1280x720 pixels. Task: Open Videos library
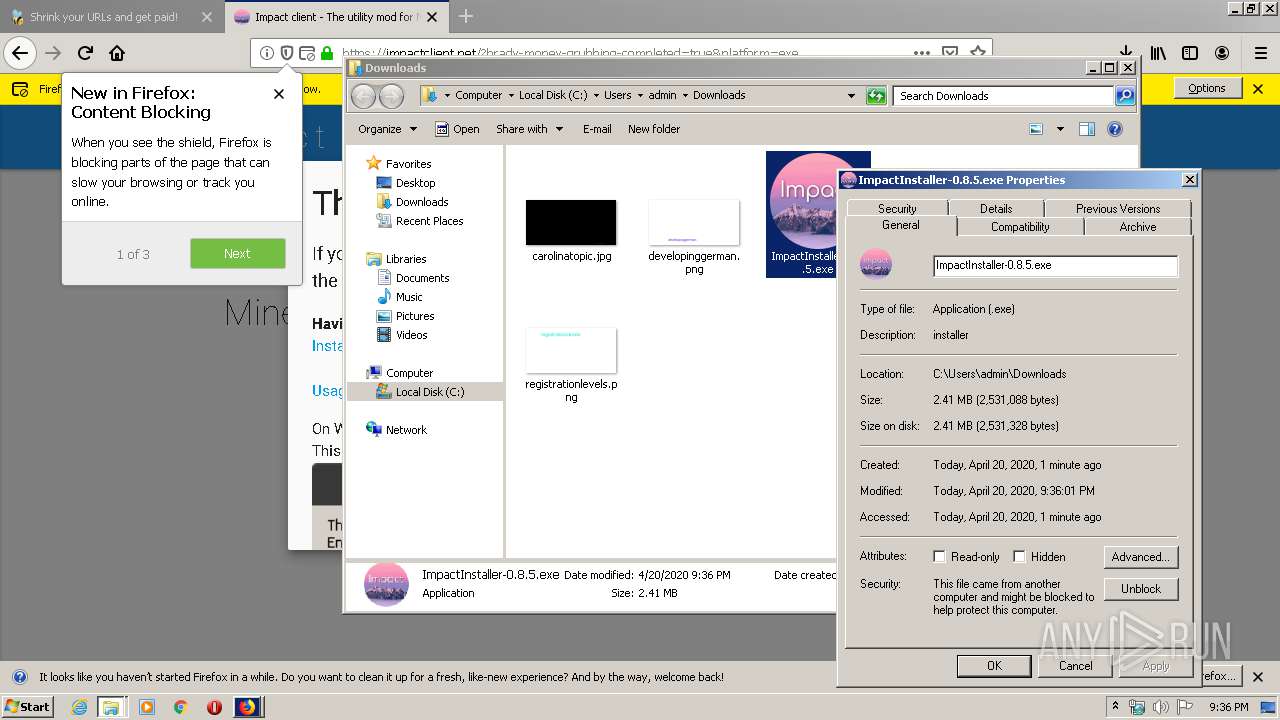pyautogui.click(x=411, y=335)
